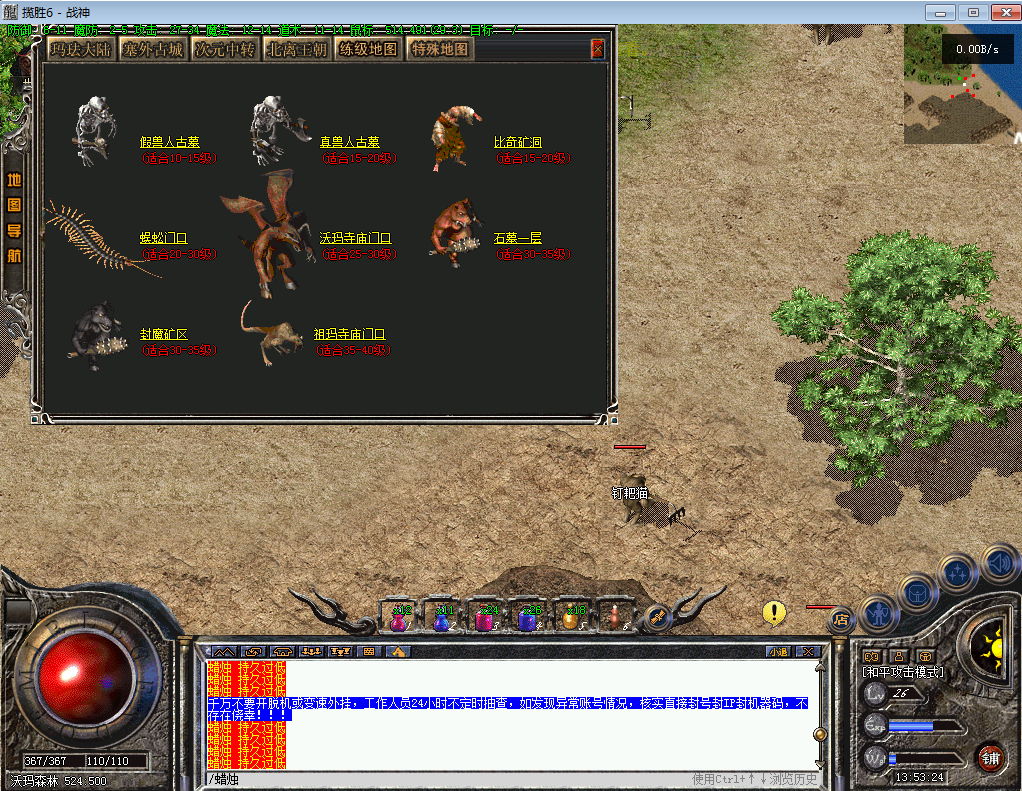The height and width of the screenshot is (791, 1022).
Task: Click the fifth chat toolbar guild icon
Action: point(340,652)
